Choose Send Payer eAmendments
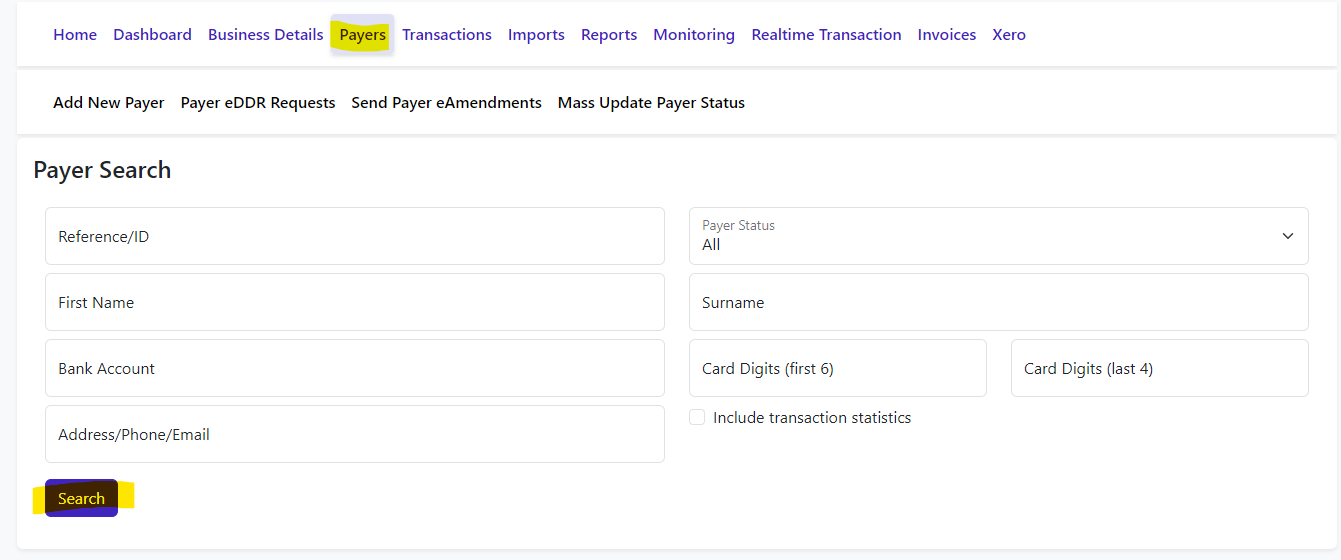 coord(446,103)
